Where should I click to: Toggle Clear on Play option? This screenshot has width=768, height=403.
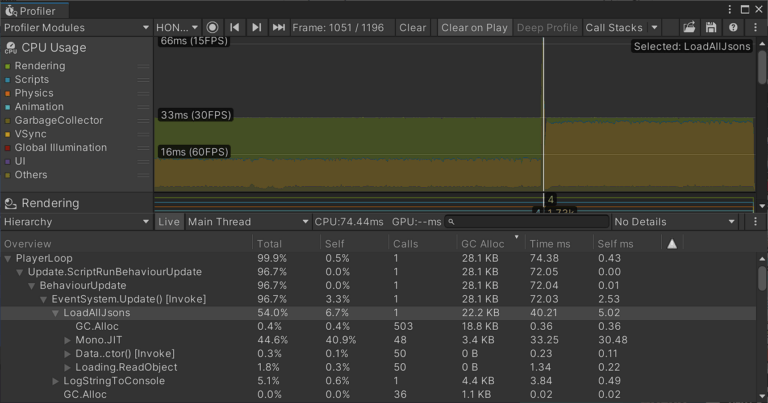[x=474, y=28]
